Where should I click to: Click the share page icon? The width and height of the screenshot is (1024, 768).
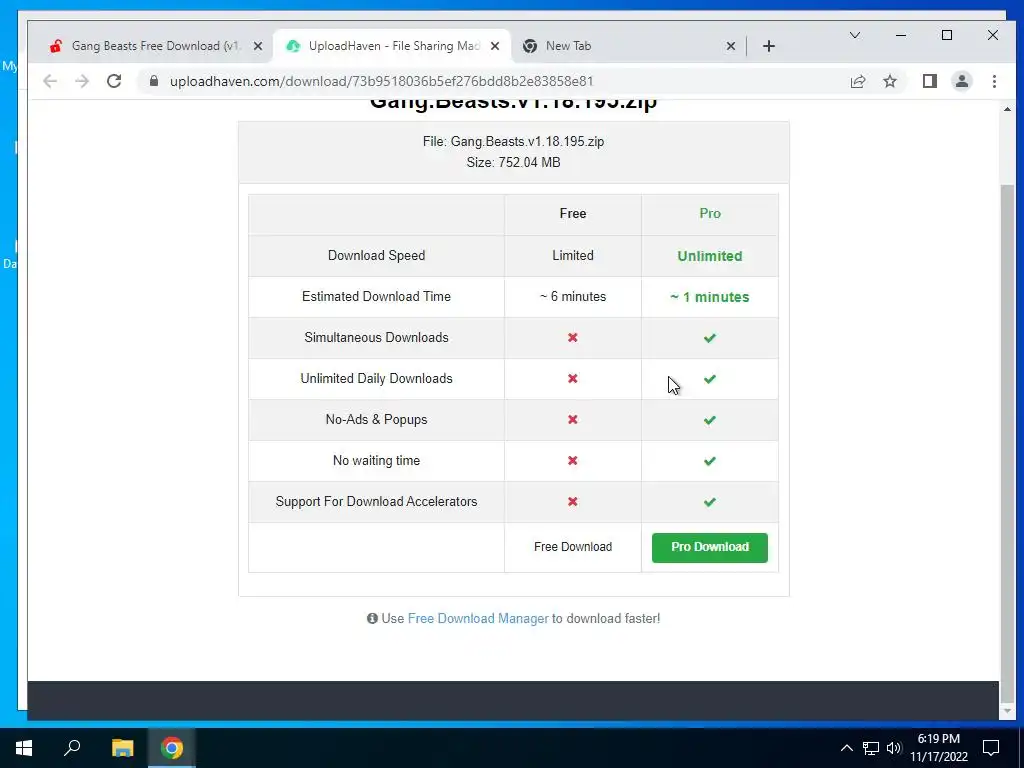[857, 81]
